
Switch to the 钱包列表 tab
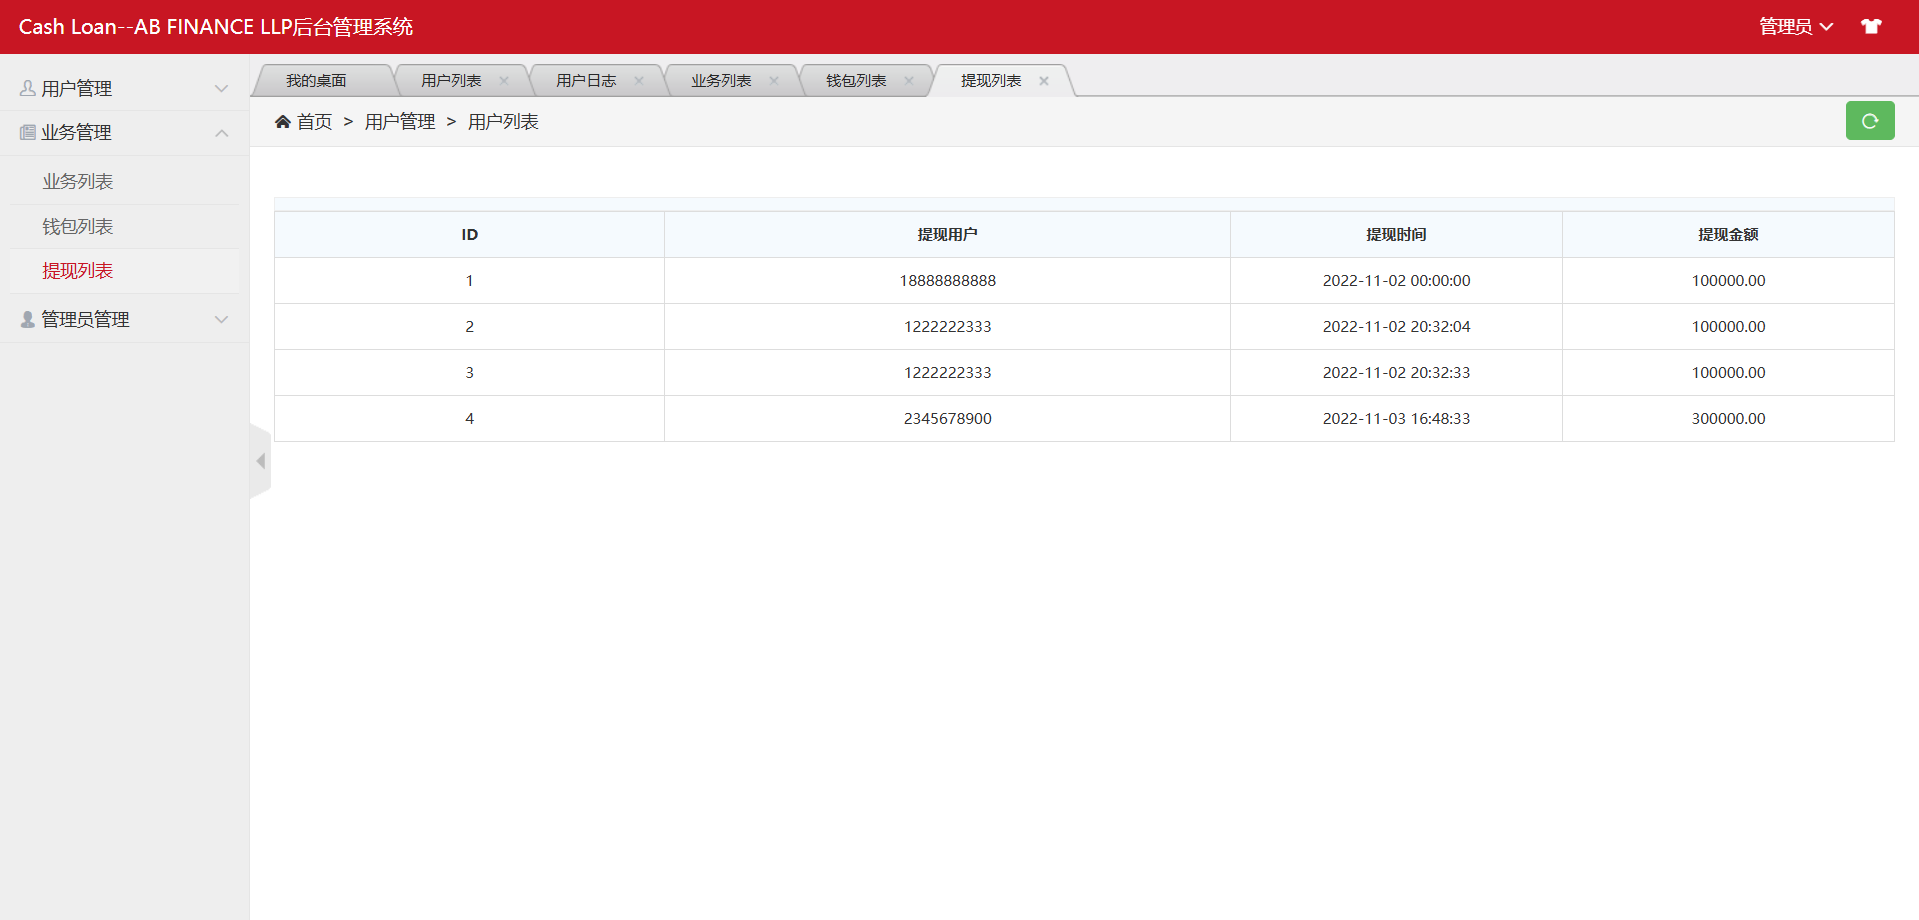[856, 81]
